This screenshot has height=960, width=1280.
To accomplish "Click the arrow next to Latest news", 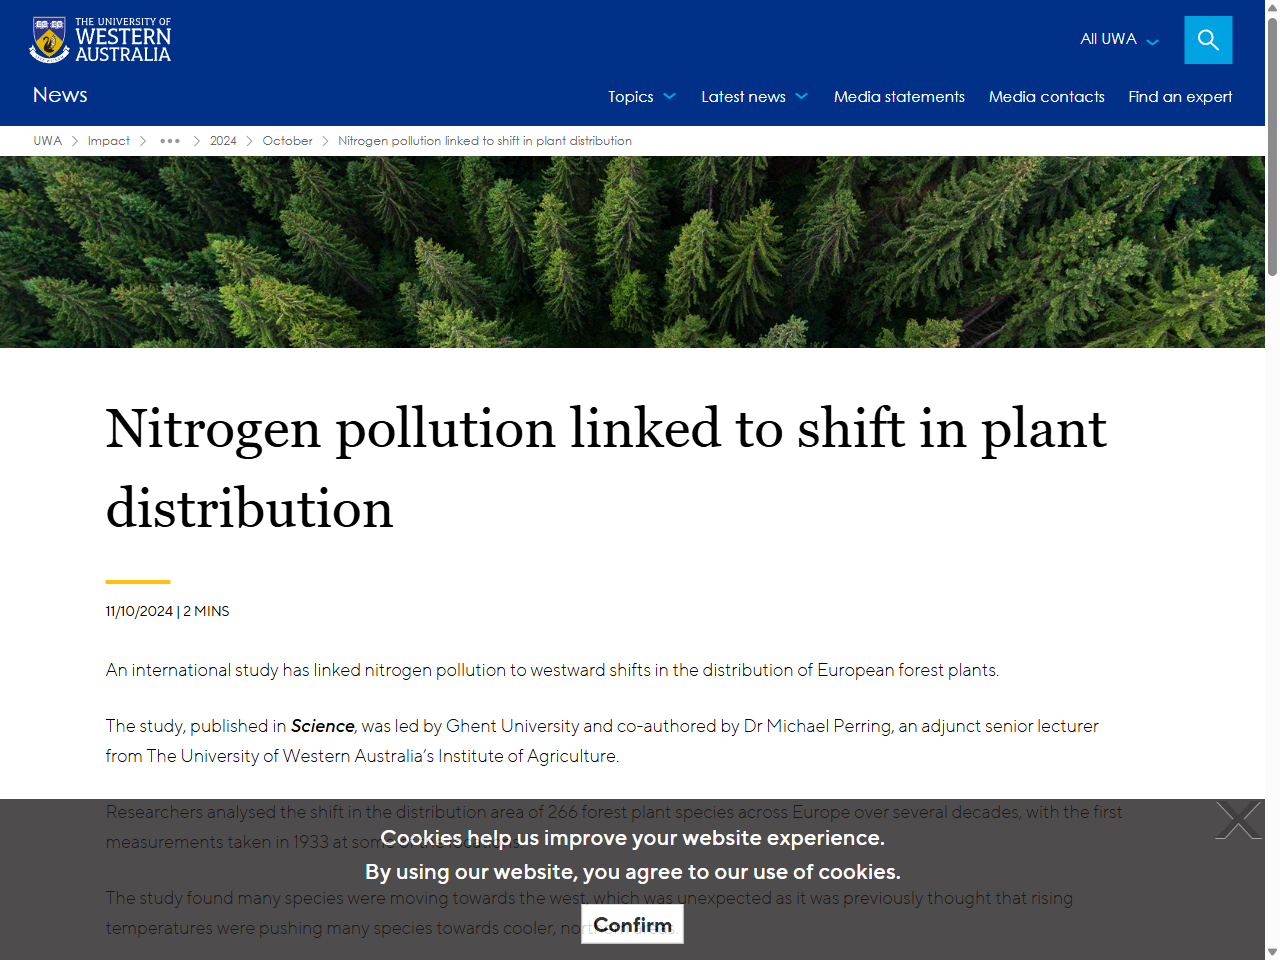I will [802, 97].
